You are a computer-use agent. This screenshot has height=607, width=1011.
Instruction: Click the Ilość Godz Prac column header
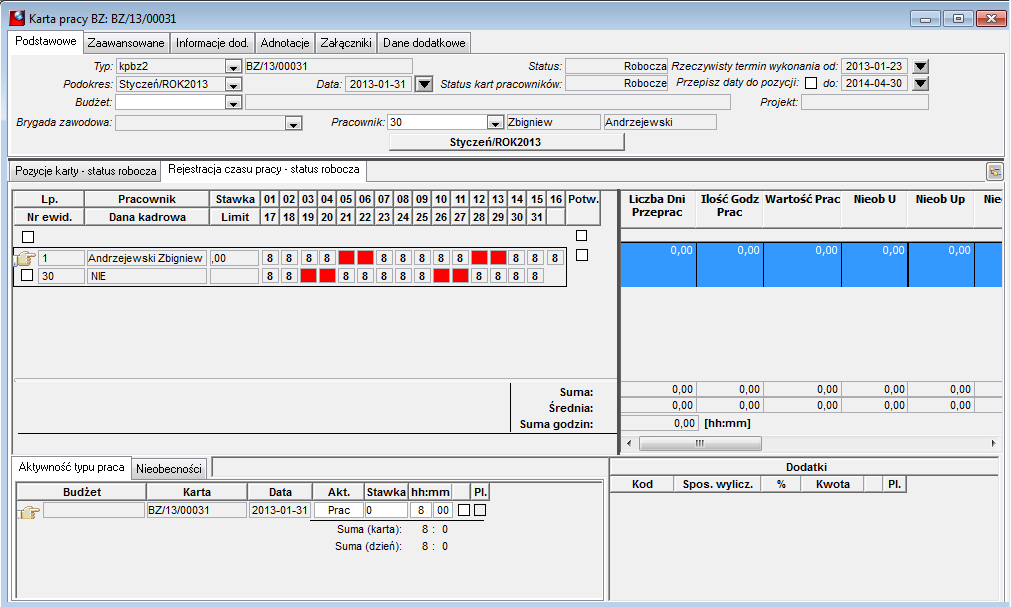729,206
